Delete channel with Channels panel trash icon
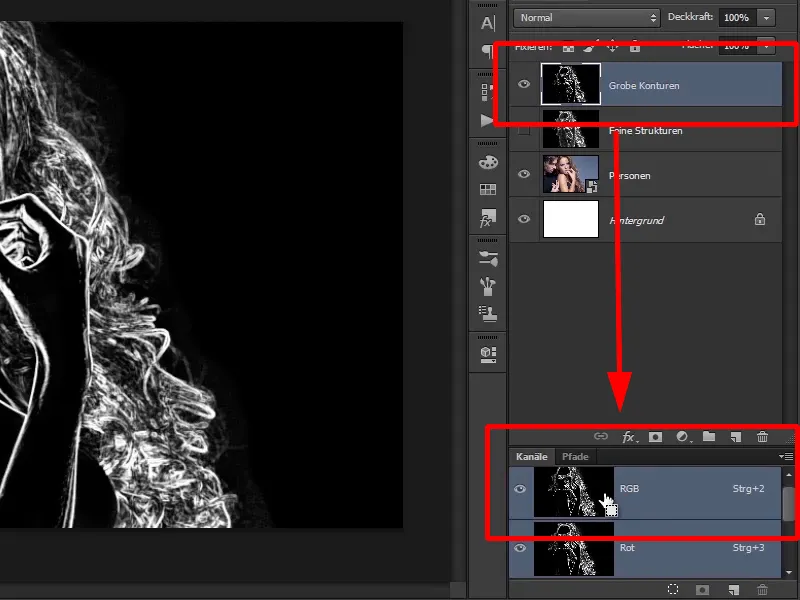Image resolution: width=800 pixels, height=600 pixels. [x=762, y=590]
